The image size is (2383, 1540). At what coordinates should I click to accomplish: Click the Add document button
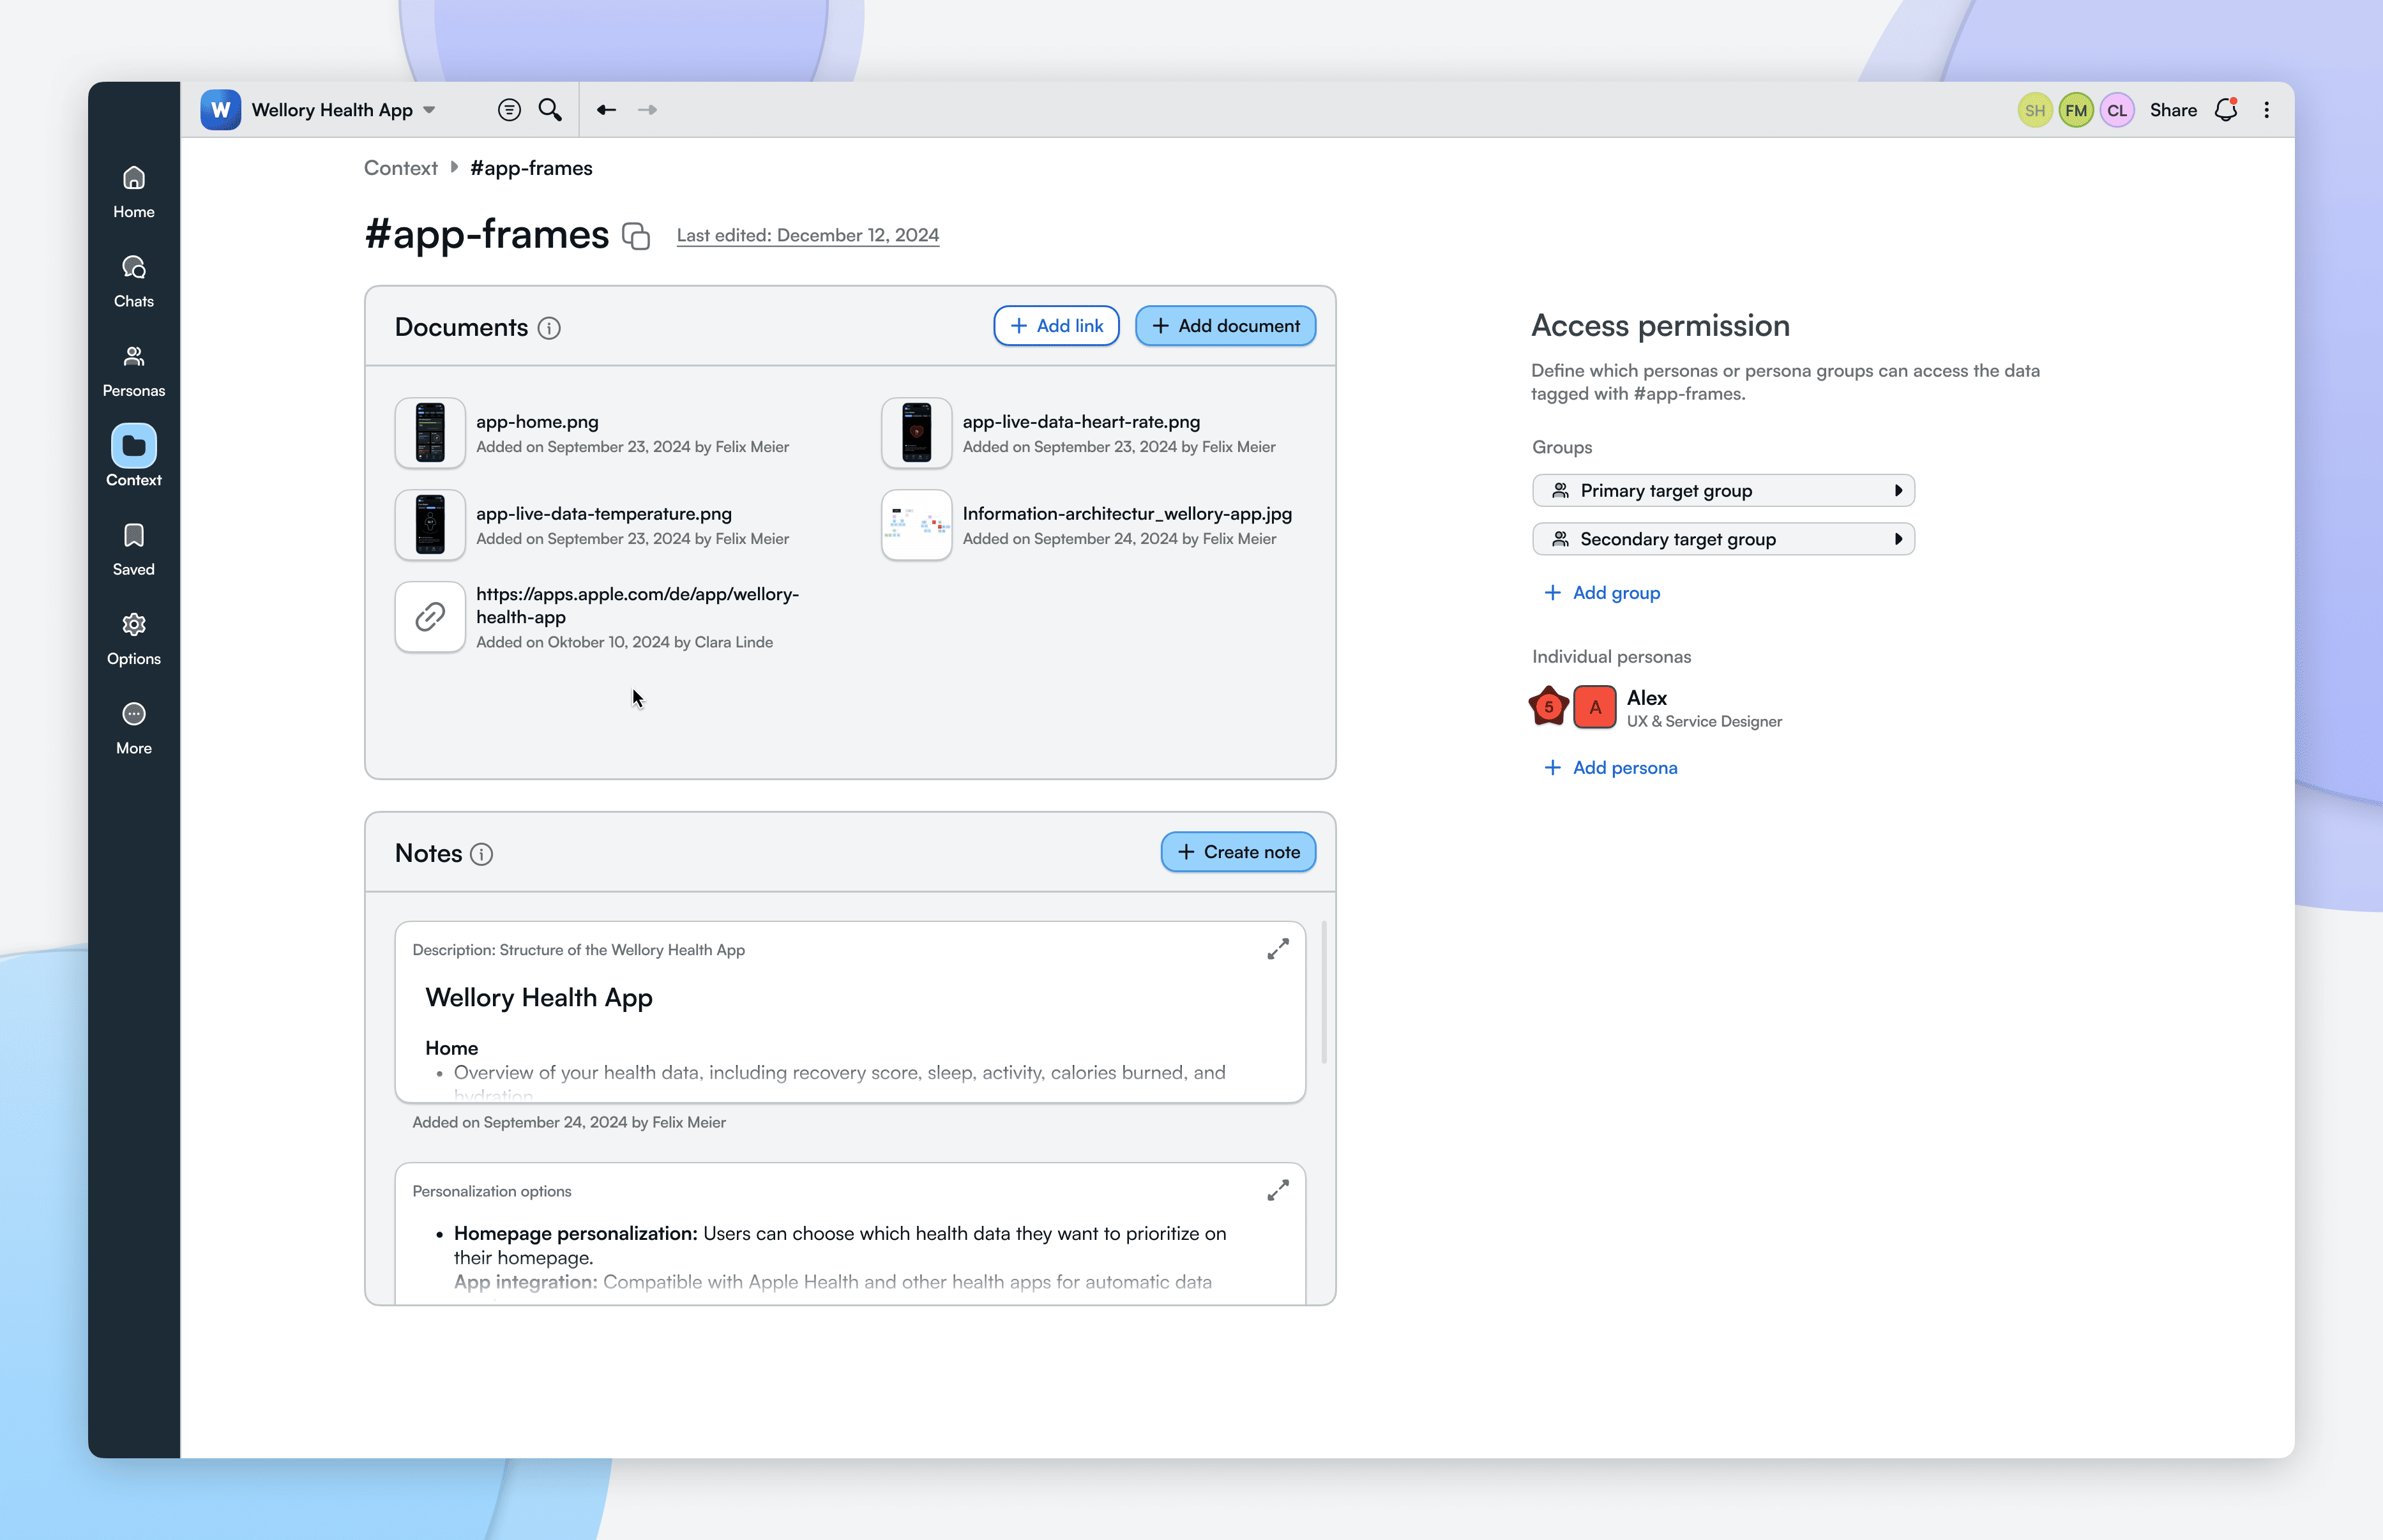coord(1225,326)
